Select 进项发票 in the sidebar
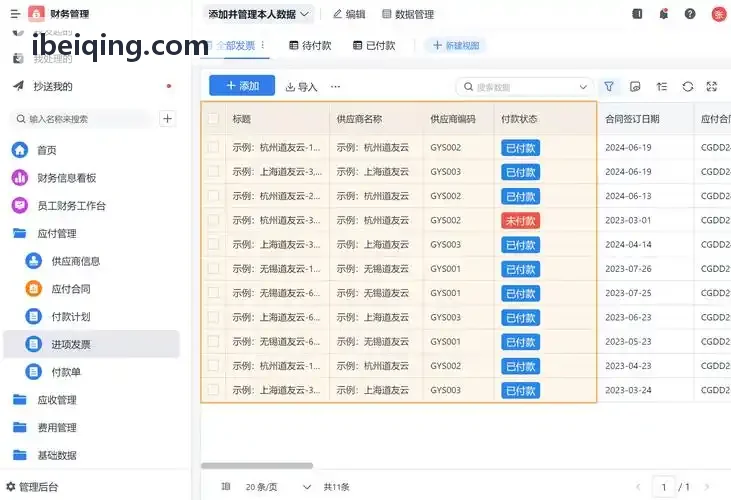The height and width of the screenshot is (500, 731). [x=91, y=344]
